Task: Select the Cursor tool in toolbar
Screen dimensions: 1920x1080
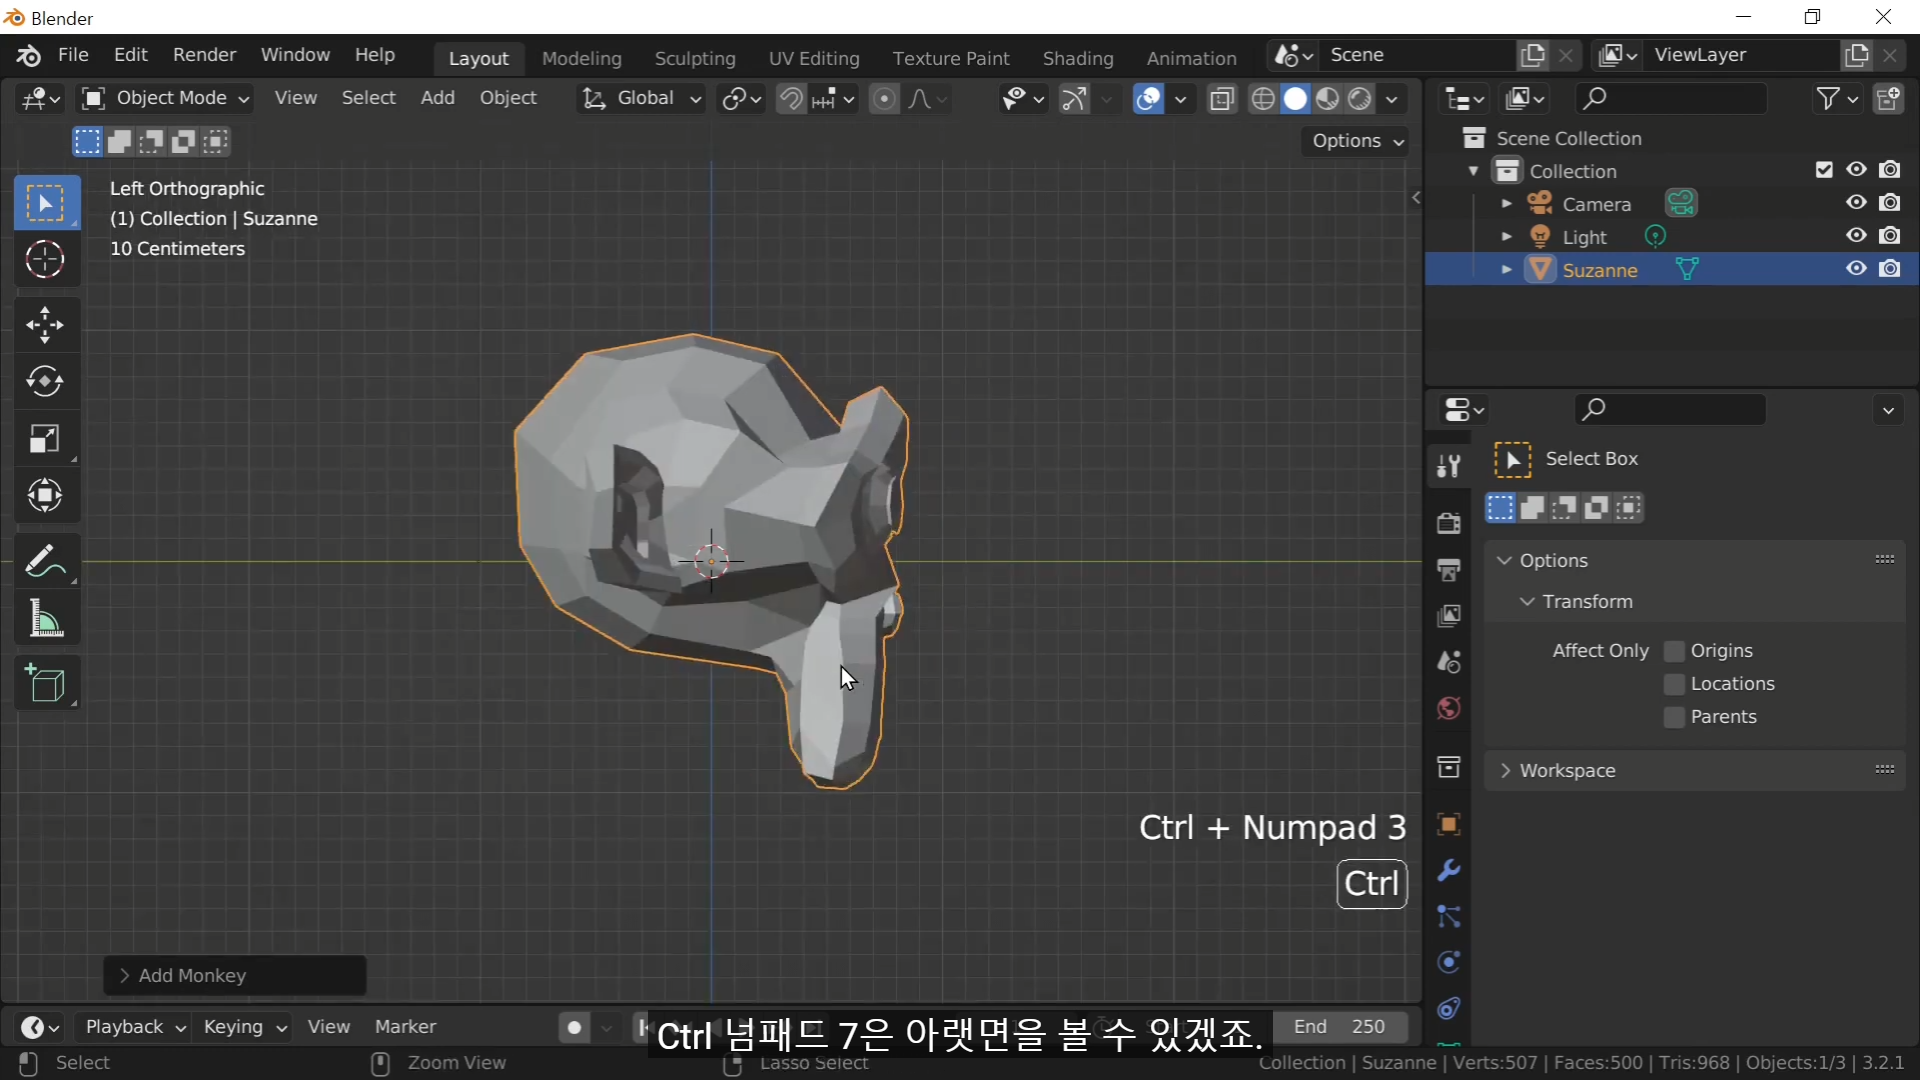Action: click(x=45, y=261)
